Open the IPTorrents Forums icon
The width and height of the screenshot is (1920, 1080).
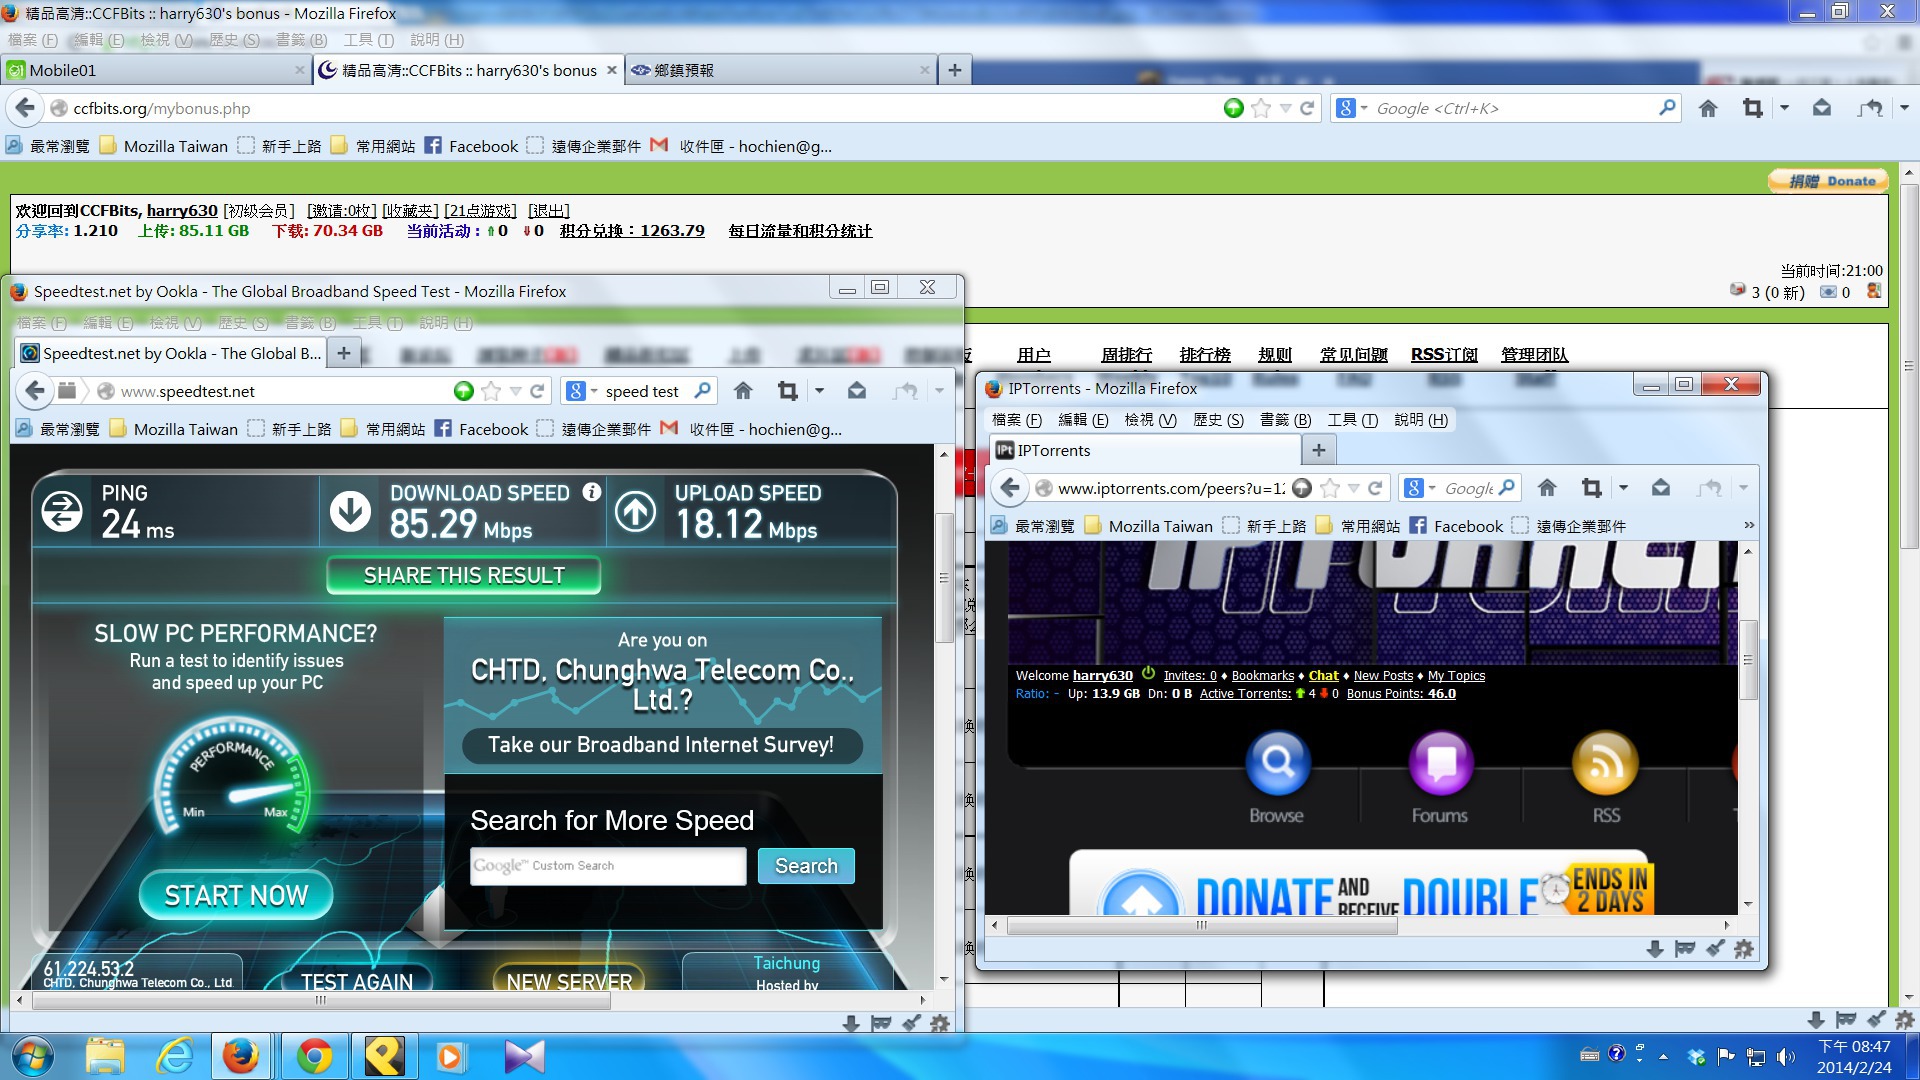pos(1439,764)
